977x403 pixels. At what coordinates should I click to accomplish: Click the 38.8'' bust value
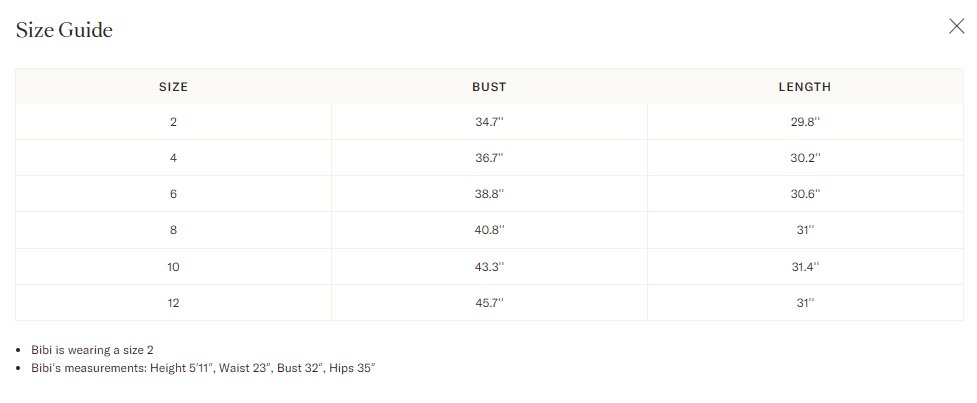(489, 194)
